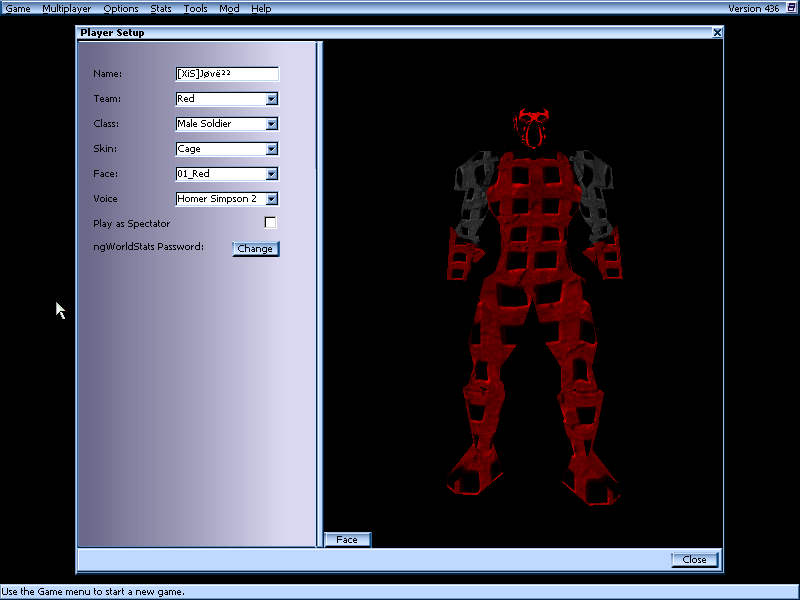
Task: Open the Stats menu
Action: (161, 8)
